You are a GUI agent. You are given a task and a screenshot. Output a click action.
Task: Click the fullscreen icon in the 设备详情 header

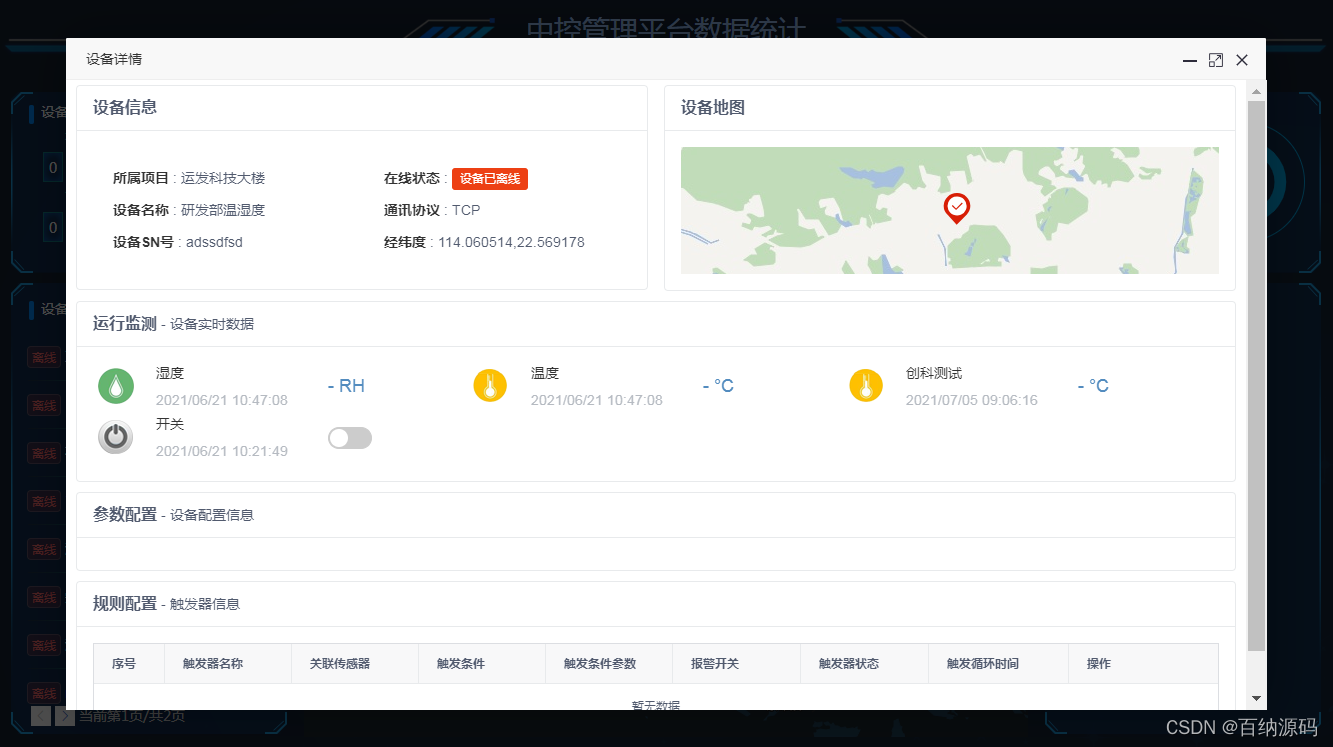point(1215,60)
